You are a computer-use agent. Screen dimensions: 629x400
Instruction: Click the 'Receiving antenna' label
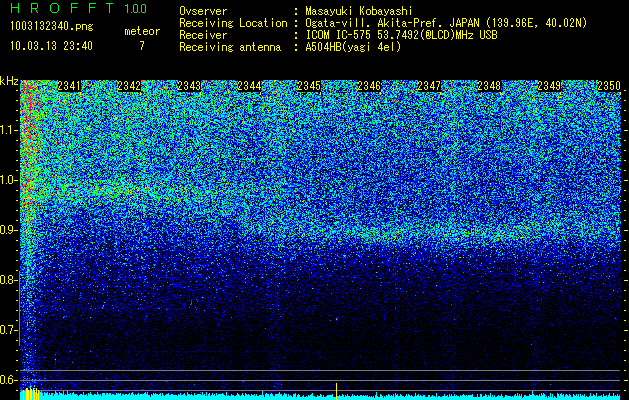(x=230, y=47)
